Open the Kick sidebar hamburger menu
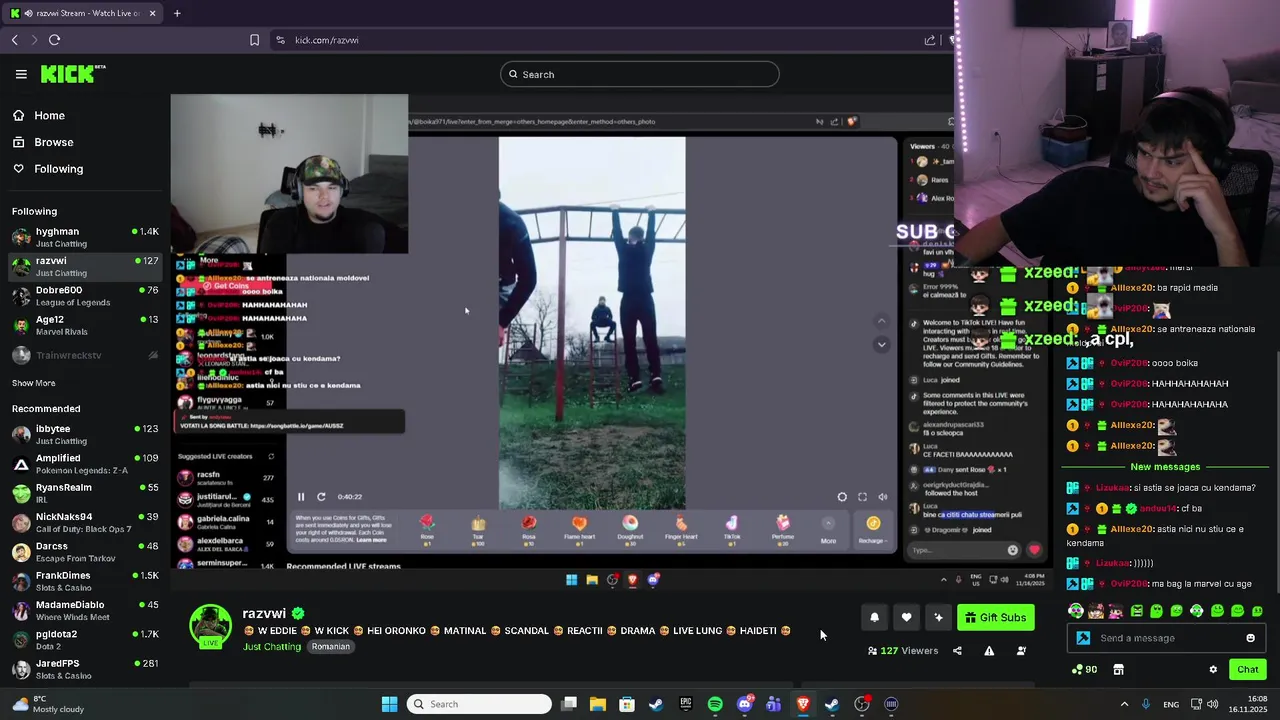This screenshot has height=720, width=1280. (x=21, y=74)
